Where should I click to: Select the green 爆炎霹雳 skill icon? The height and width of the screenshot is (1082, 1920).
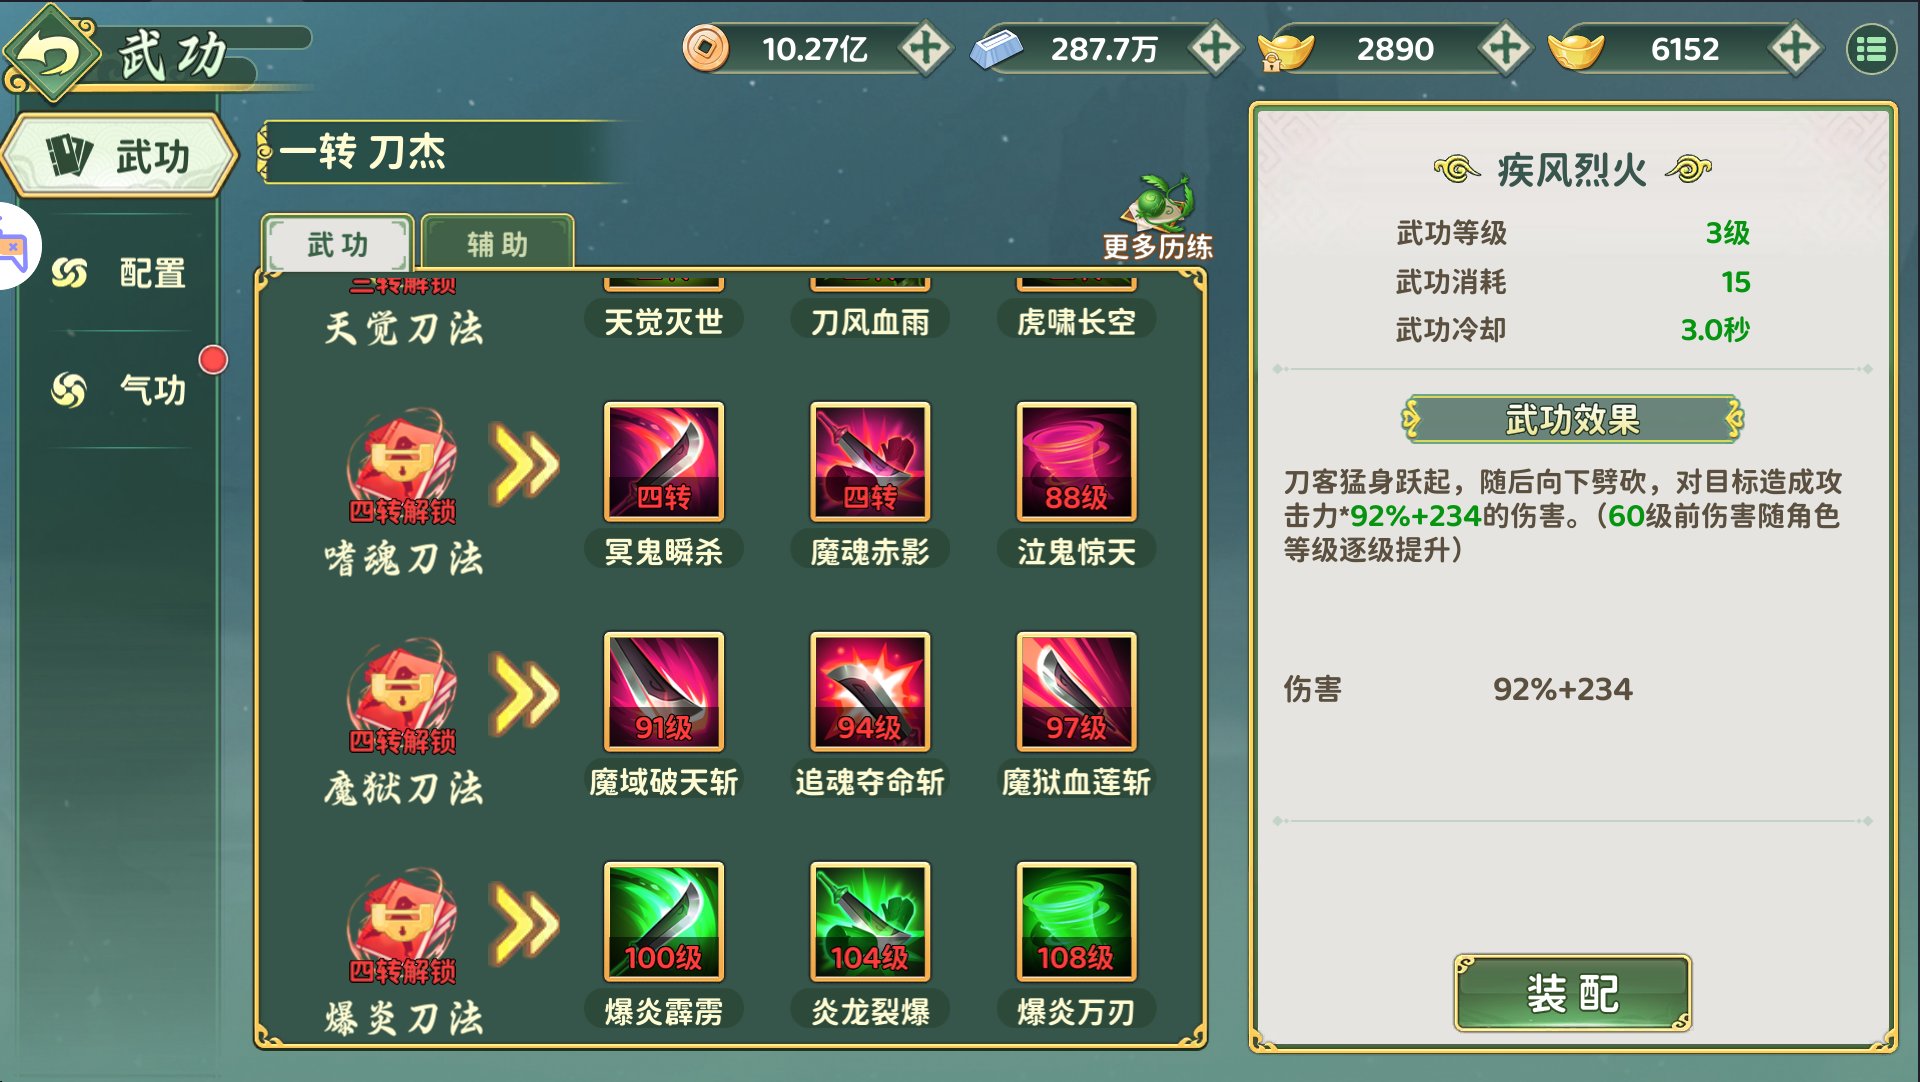click(x=663, y=922)
